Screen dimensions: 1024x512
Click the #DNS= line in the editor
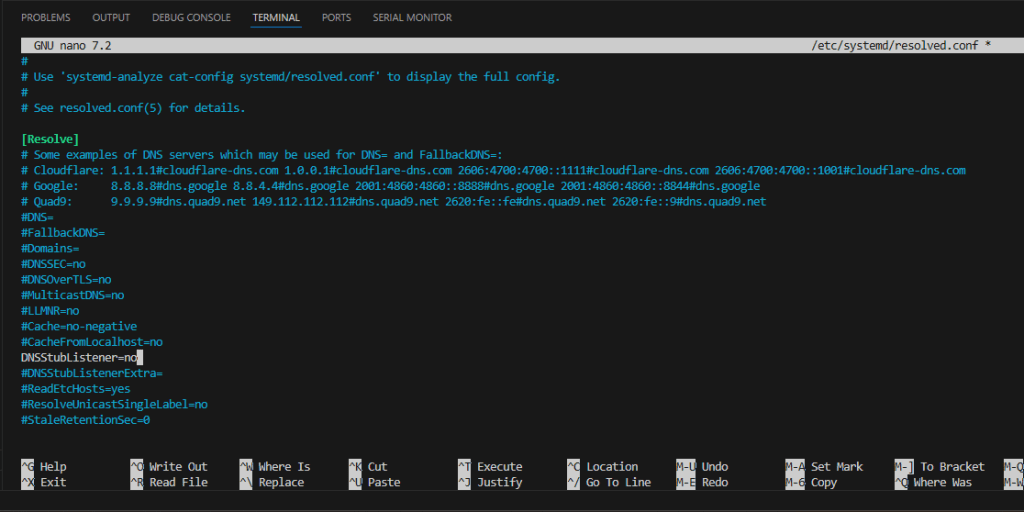click(37, 217)
